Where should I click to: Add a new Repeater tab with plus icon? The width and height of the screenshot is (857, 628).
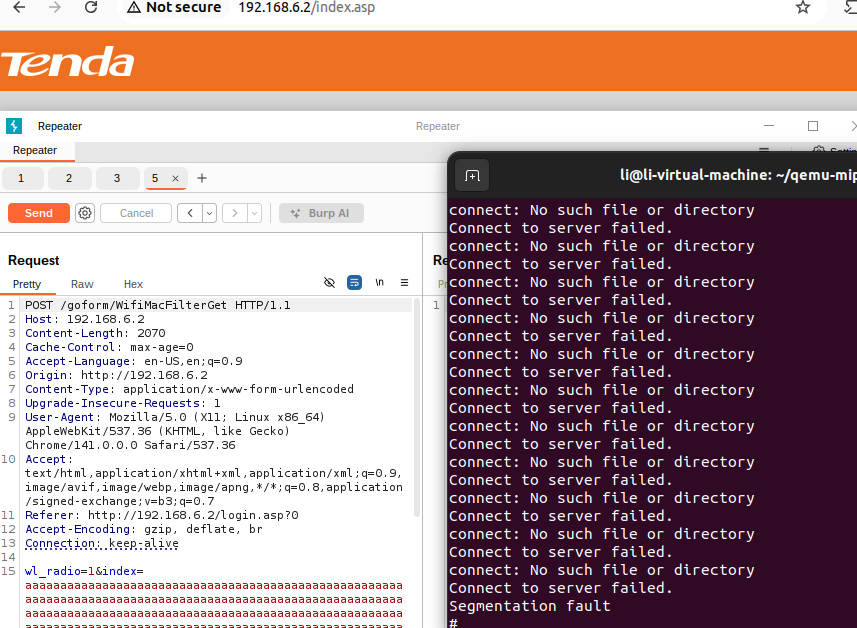click(202, 178)
